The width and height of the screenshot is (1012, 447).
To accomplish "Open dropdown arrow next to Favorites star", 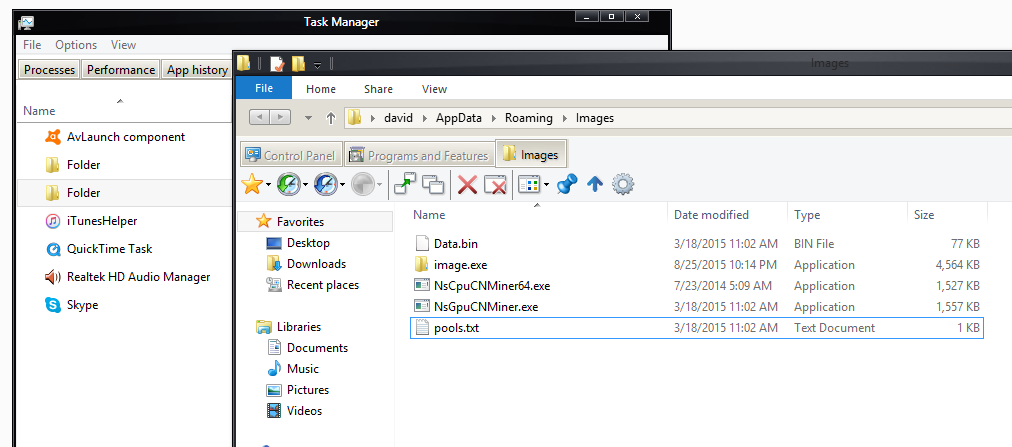I will (x=267, y=186).
